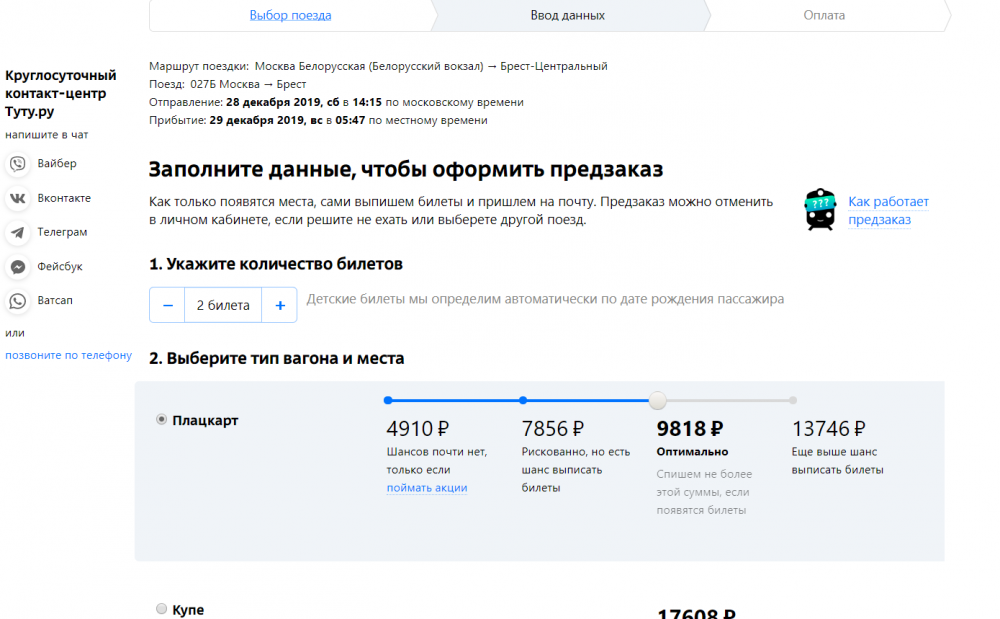Image resolution: width=1000 pixels, height=619 pixels.
Task: Click the позвоните по телефону link
Action: [68, 355]
